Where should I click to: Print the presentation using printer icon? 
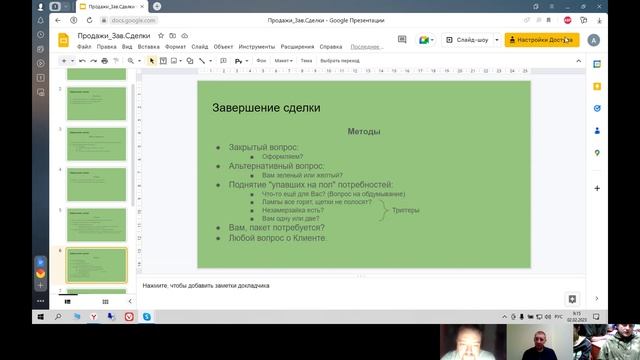point(104,61)
